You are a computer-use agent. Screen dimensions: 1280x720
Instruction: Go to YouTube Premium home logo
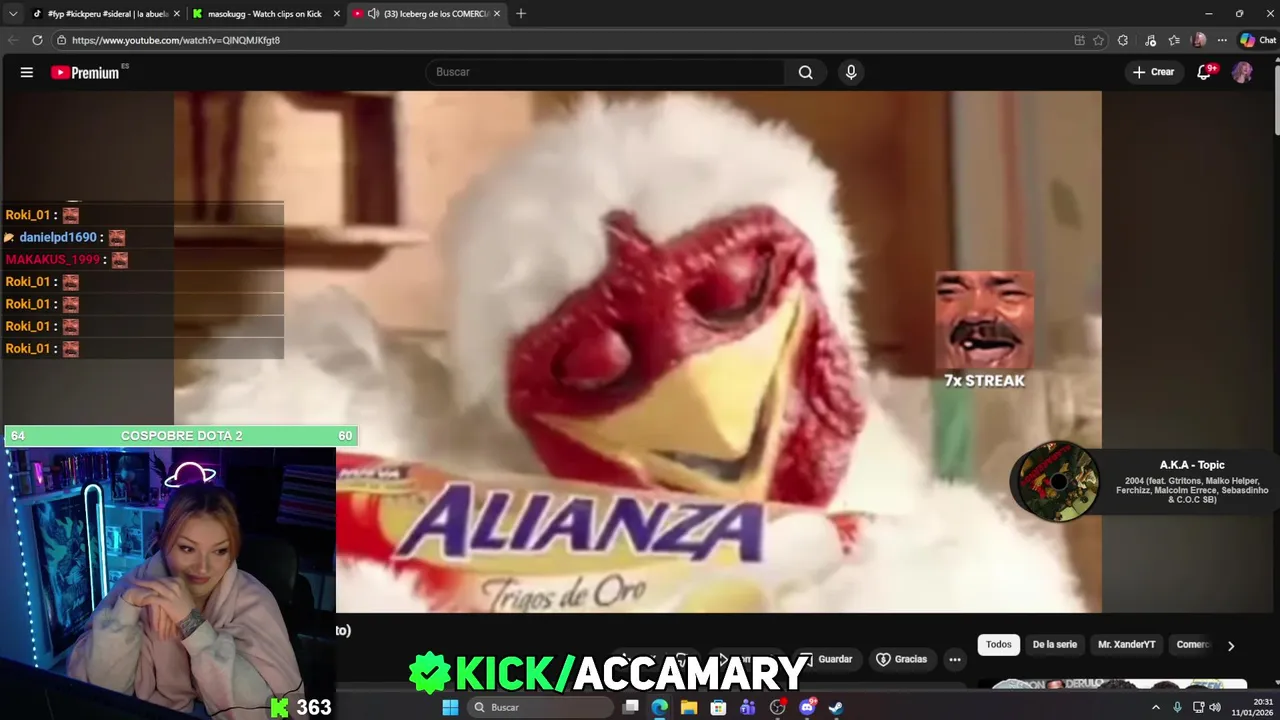pos(86,72)
